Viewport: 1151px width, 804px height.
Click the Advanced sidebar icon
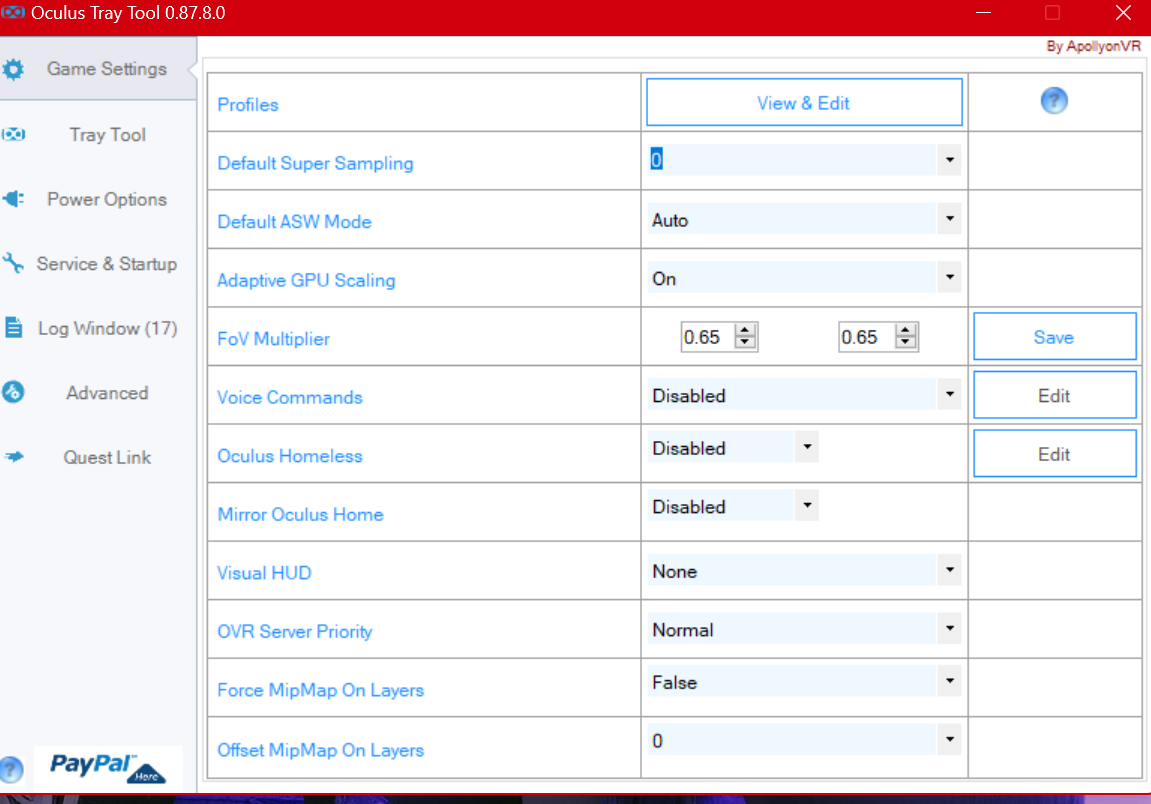(13, 392)
